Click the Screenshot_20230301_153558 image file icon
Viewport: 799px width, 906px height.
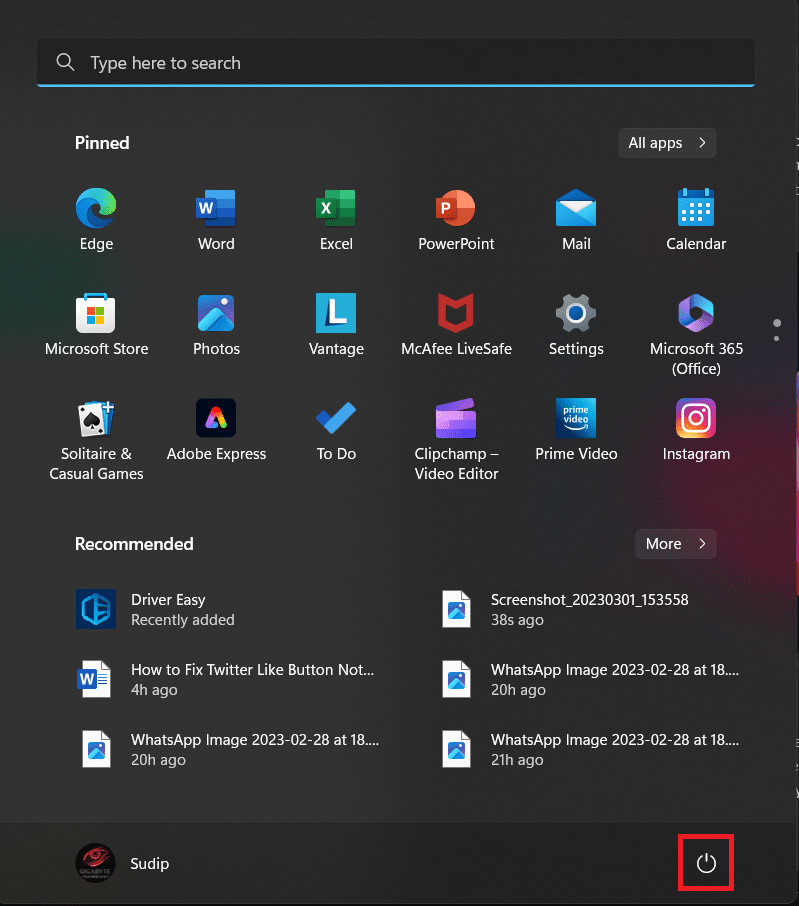pyautogui.click(x=456, y=609)
